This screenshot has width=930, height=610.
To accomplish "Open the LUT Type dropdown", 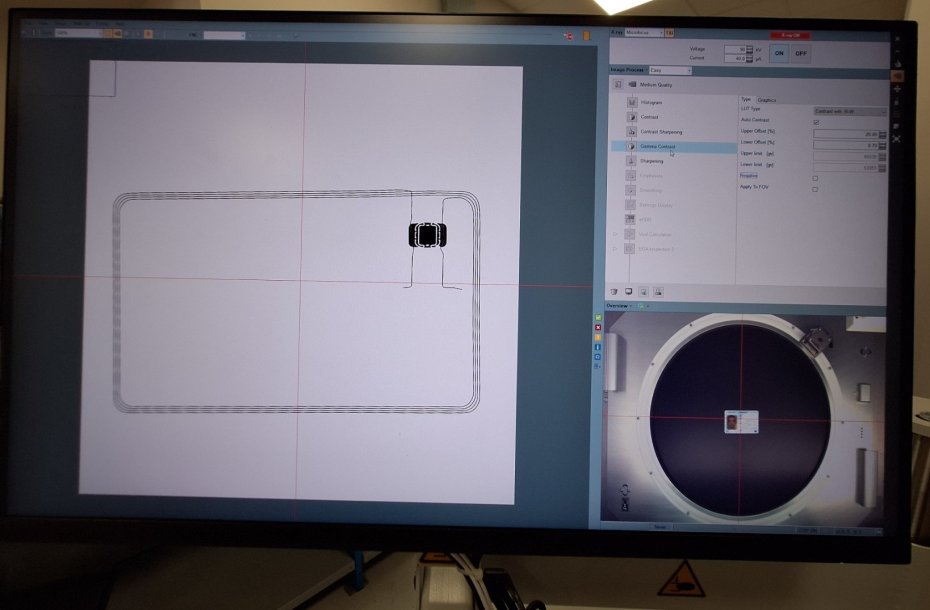I will (850, 112).
